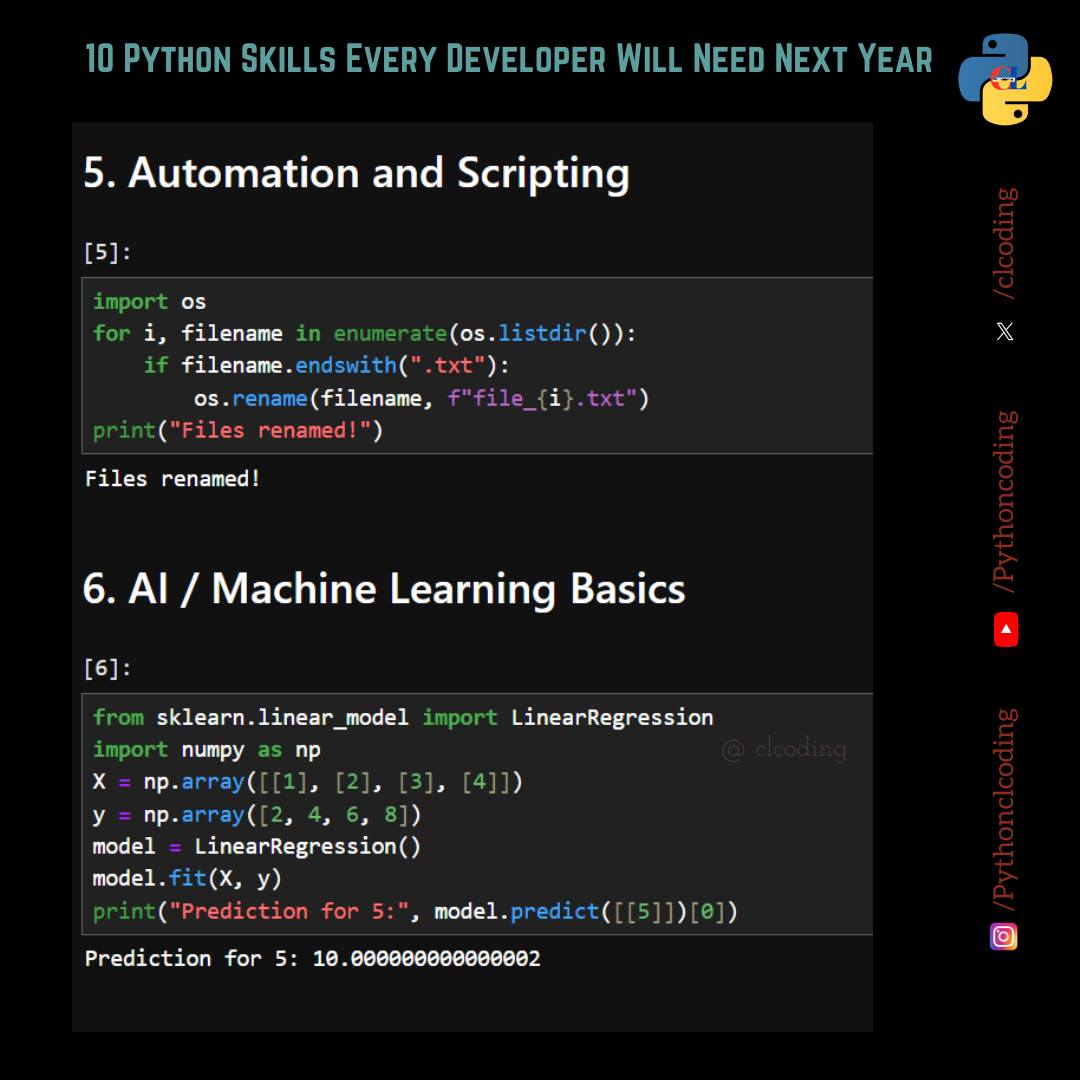Click the @ clcoding watermark

point(784,749)
